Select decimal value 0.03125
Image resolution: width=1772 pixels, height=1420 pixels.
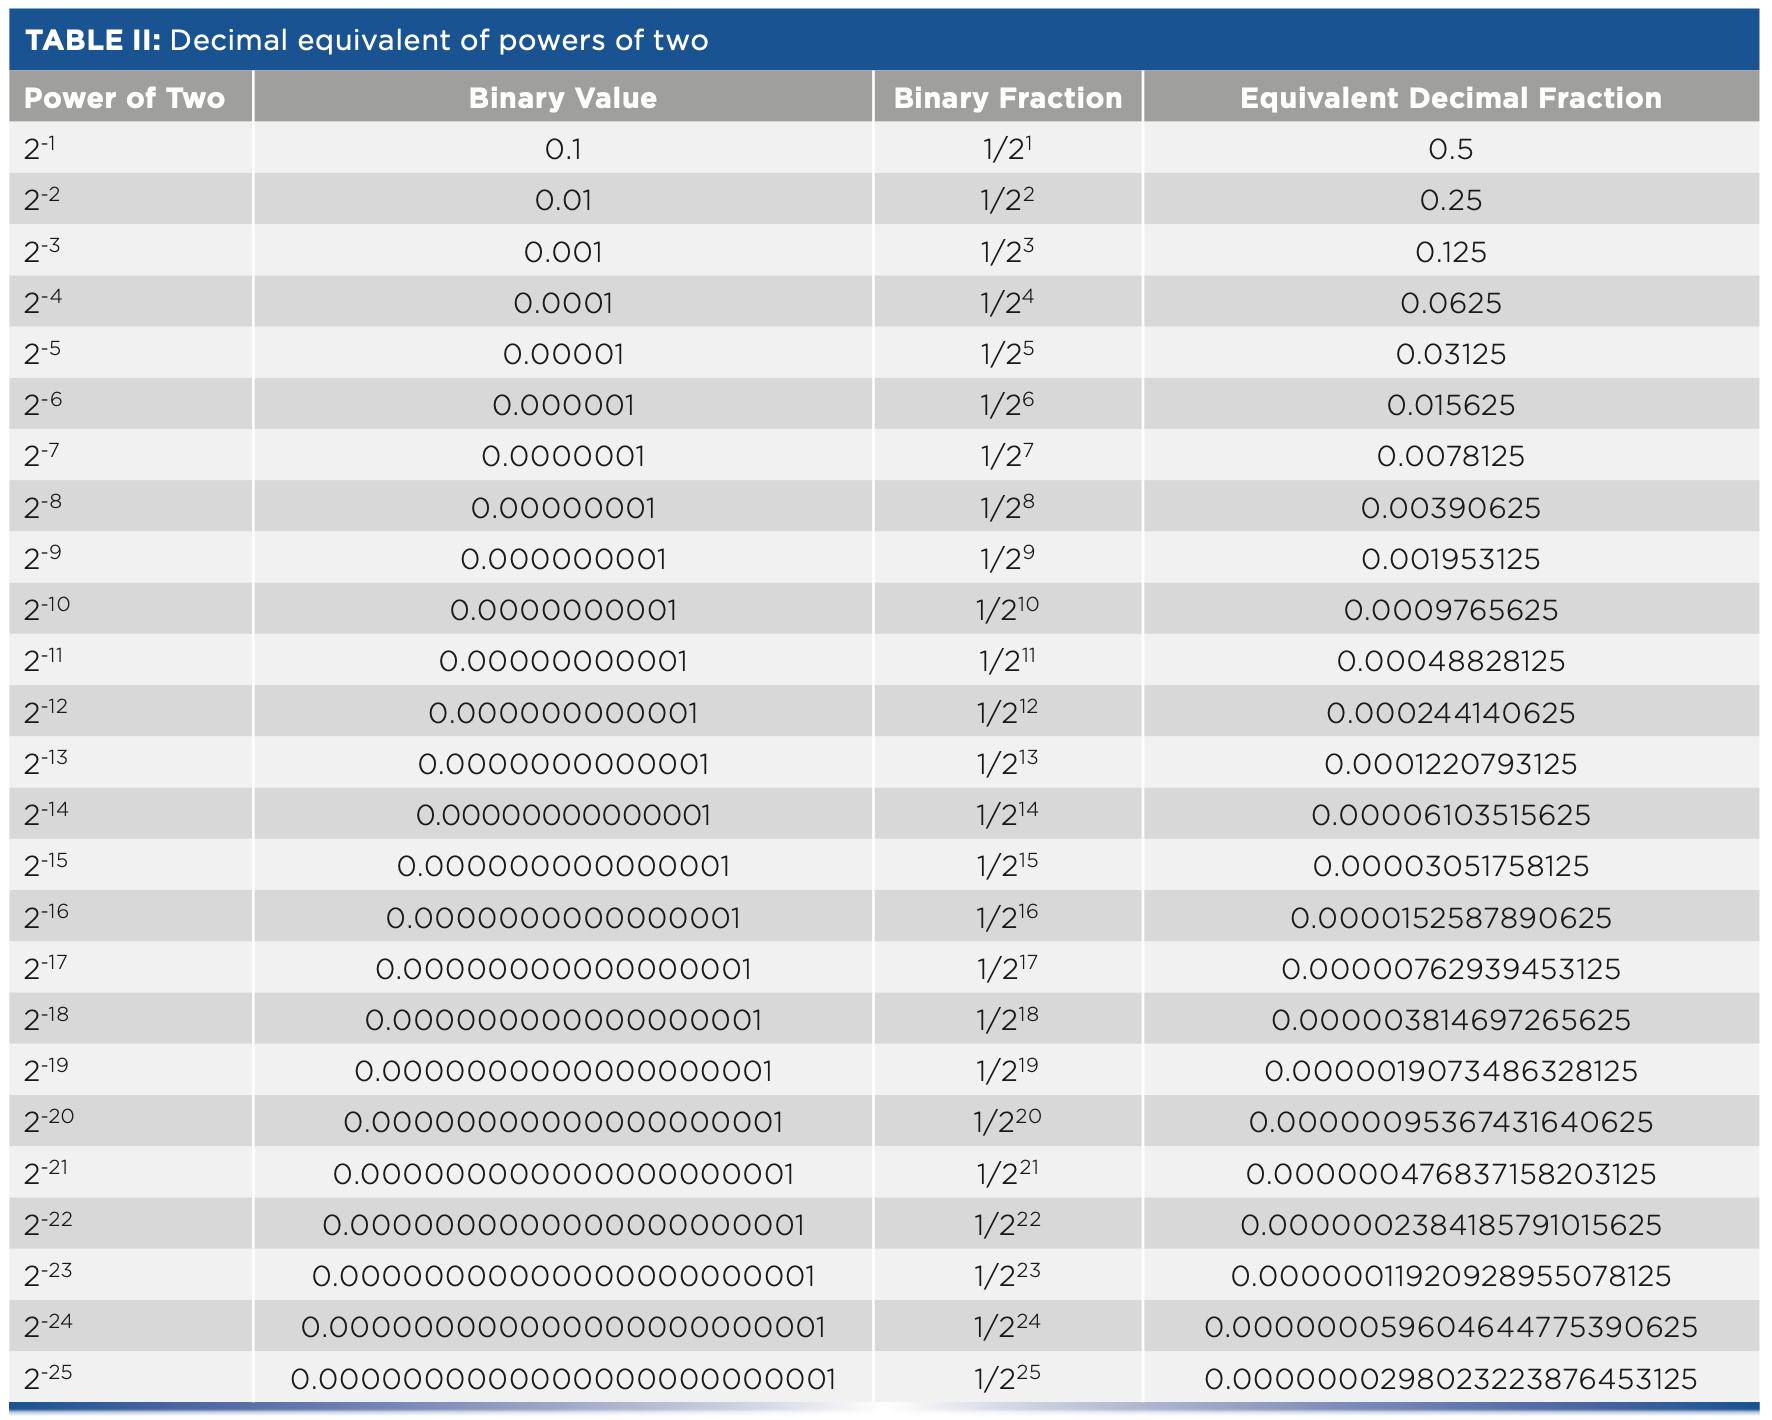point(1450,354)
